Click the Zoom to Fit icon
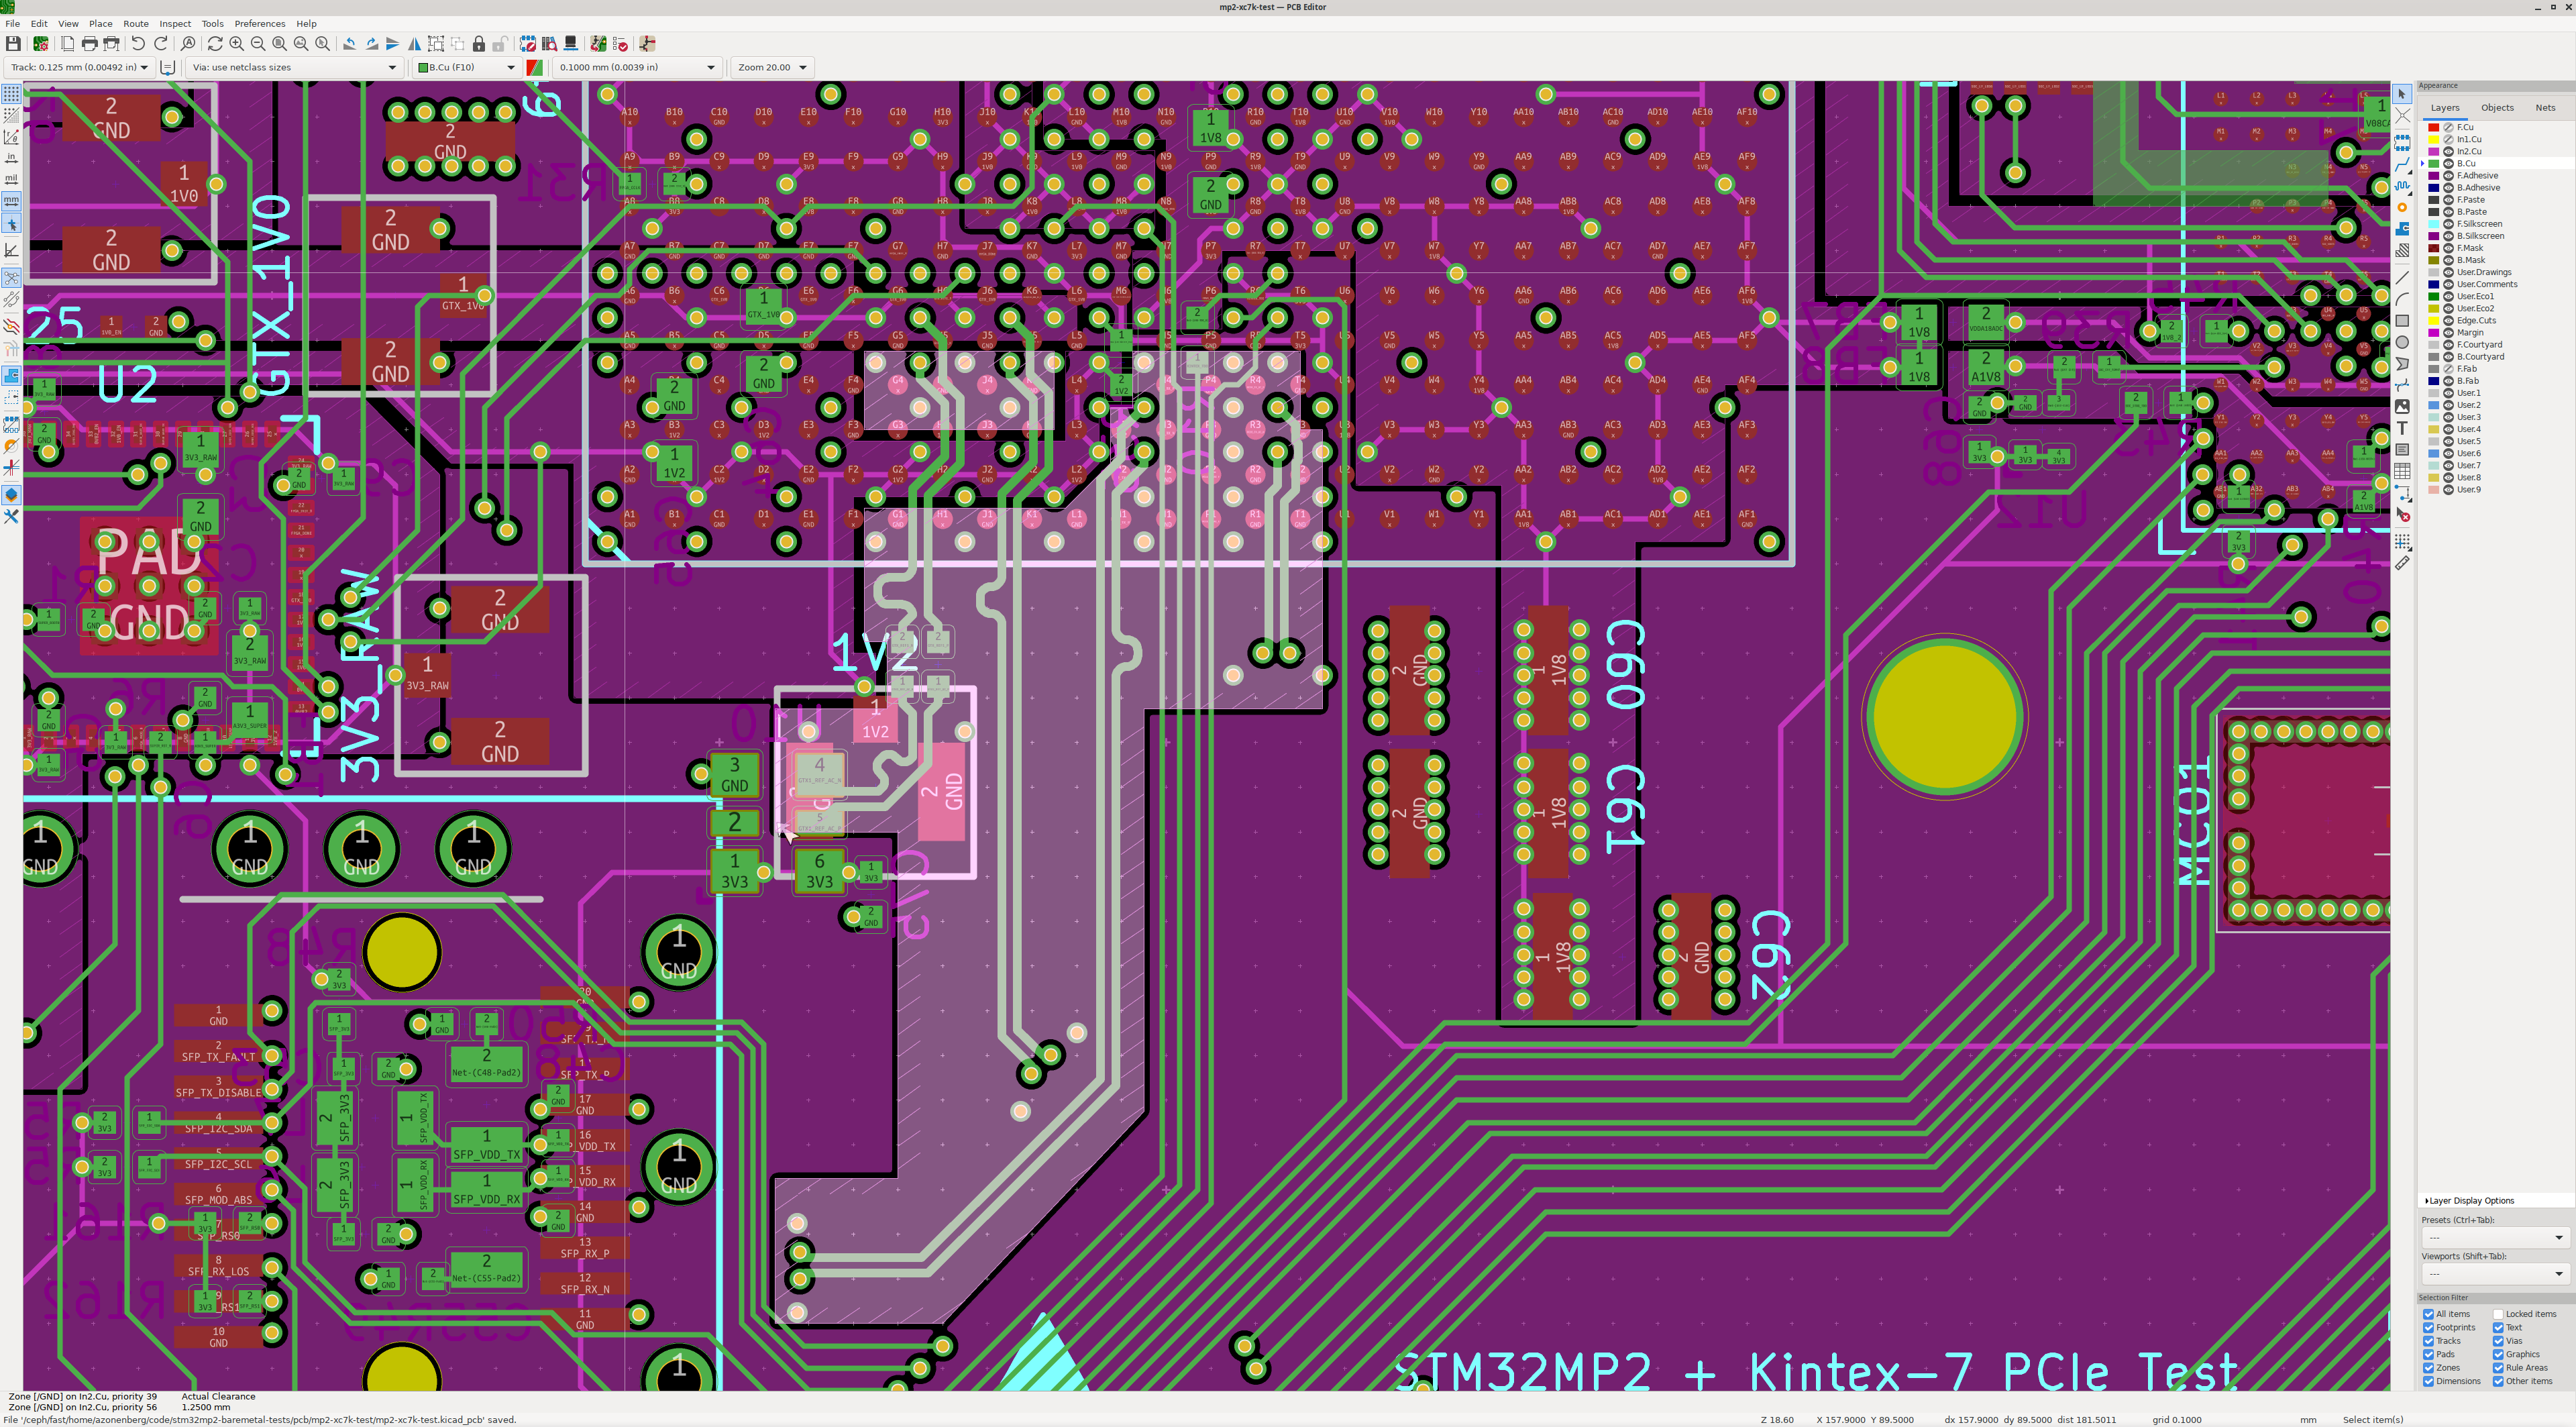This screenshot has width=2576, height=1427. pos(280,44)
